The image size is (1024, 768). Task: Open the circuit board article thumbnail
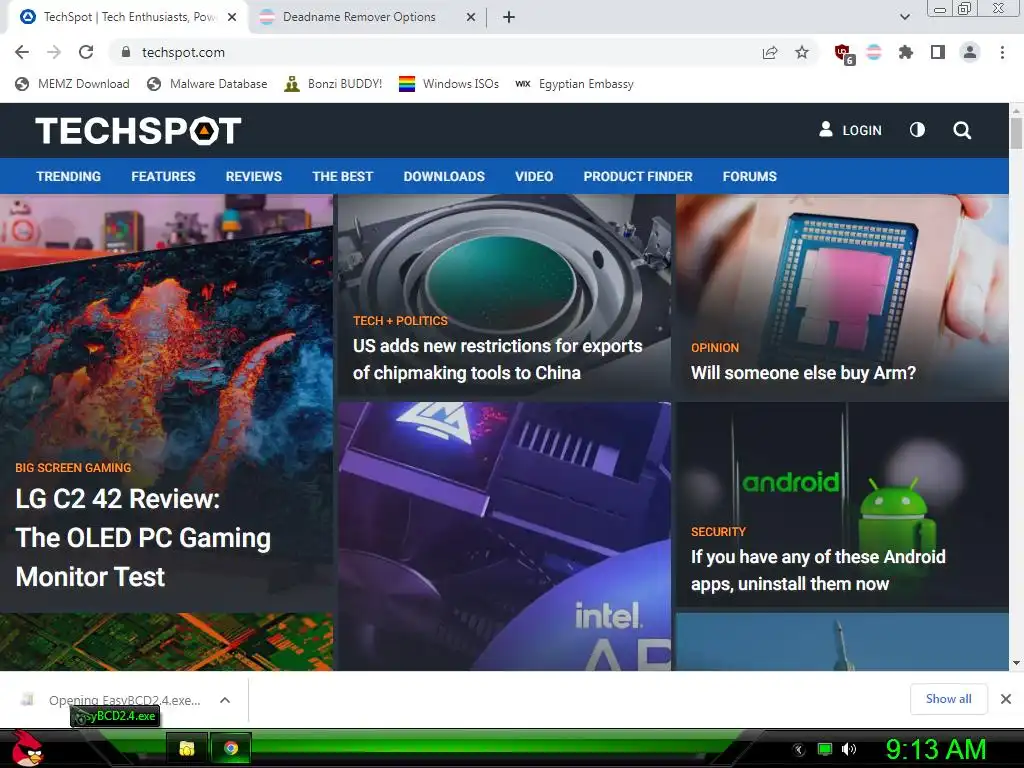(167, 641)
